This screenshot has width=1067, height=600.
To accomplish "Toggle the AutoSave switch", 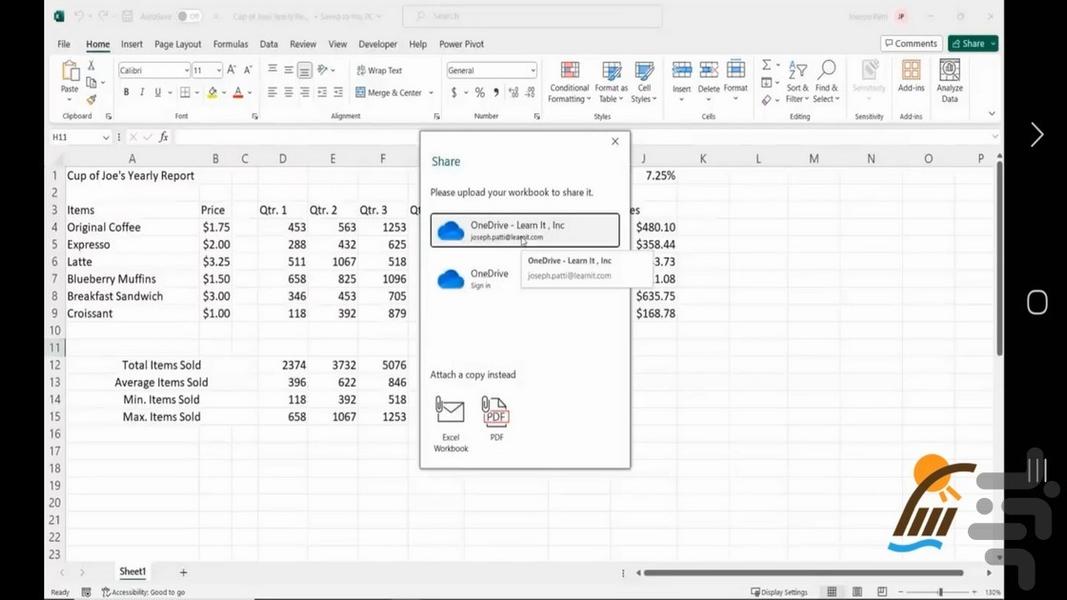I will (x=188, y=16).
